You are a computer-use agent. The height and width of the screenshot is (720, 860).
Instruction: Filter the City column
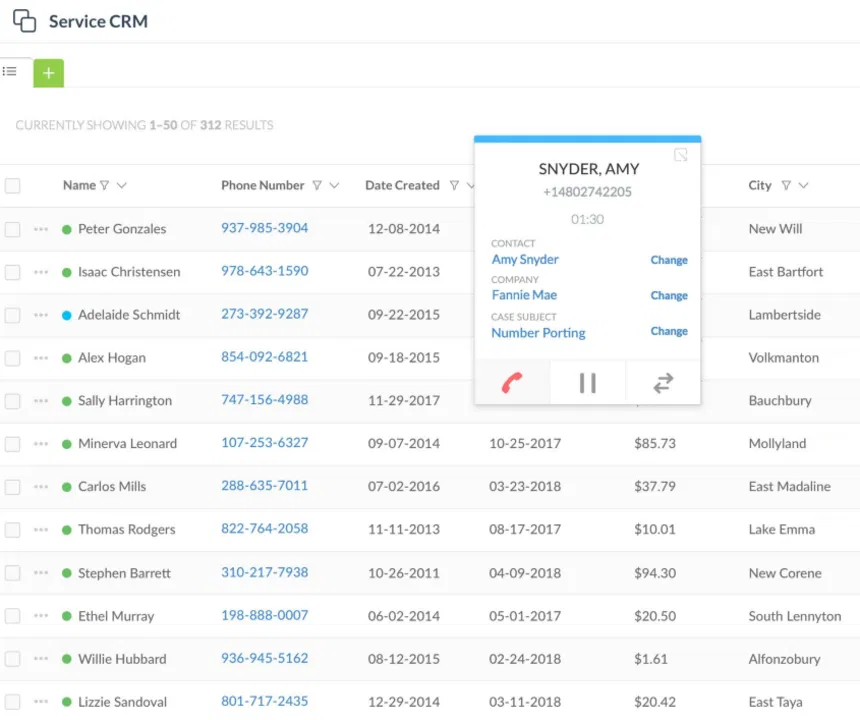pos(786,185)
